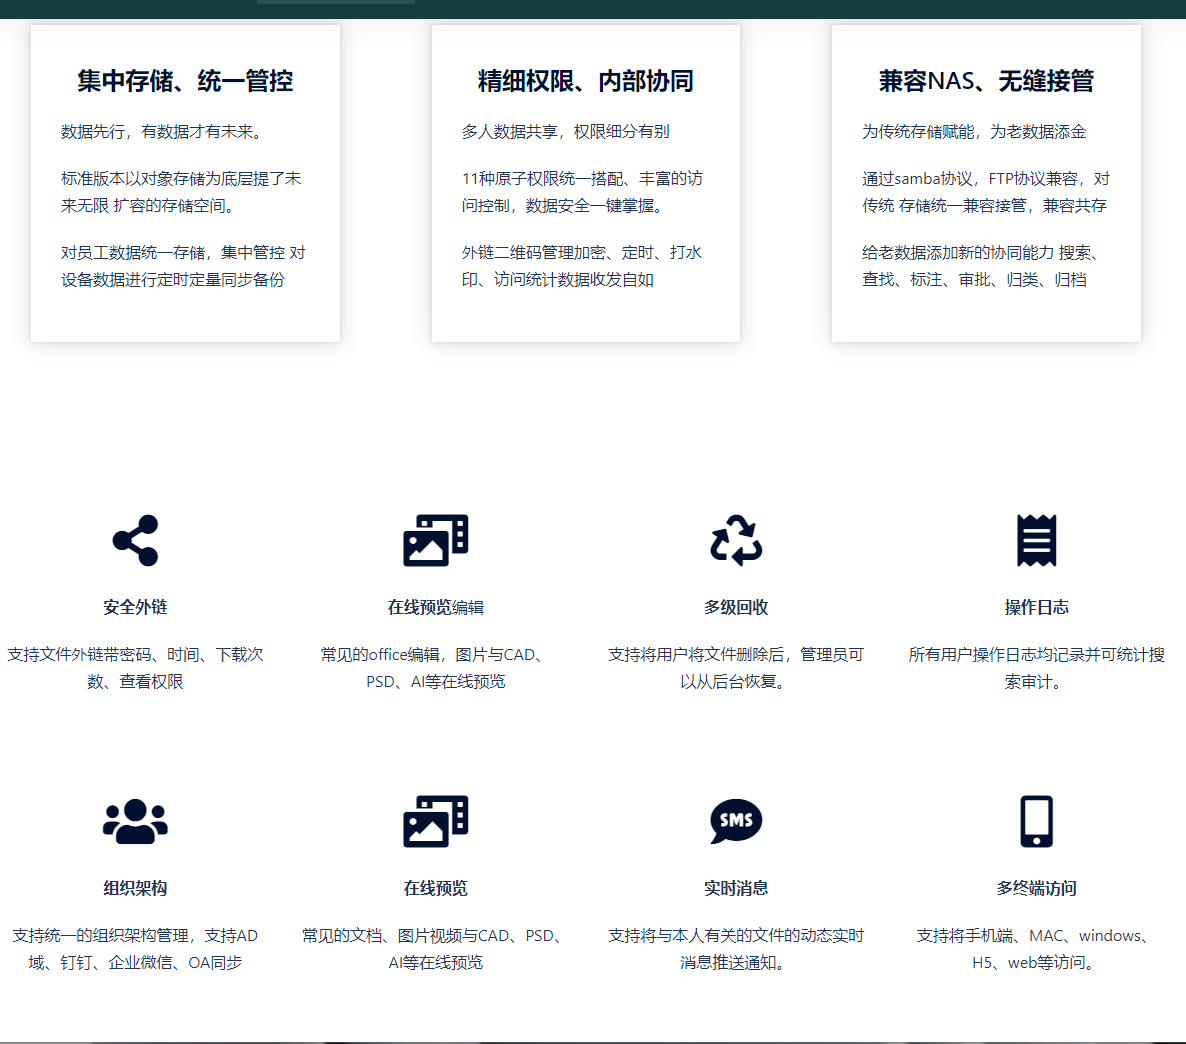Click the 多级回收 recycle arrows icon
The height and width of the screenshot is (1044, 1186).
pos(737,539)
